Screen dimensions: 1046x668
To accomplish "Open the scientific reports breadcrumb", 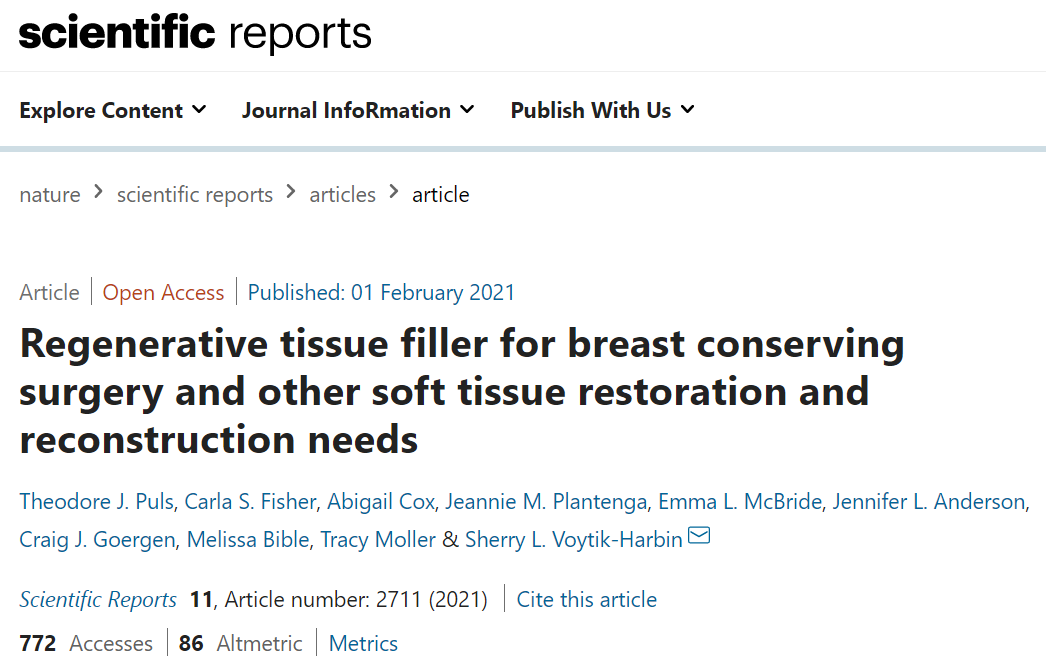I will click(x=195, y=194).
